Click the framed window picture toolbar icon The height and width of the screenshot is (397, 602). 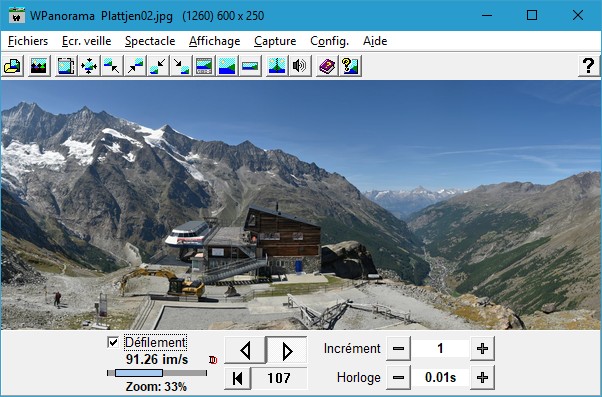pos(66,66)
